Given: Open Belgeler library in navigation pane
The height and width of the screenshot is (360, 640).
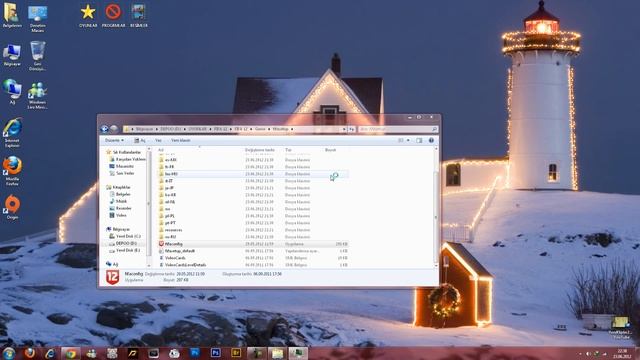Looking at the screenshot, I should [120, 194].
